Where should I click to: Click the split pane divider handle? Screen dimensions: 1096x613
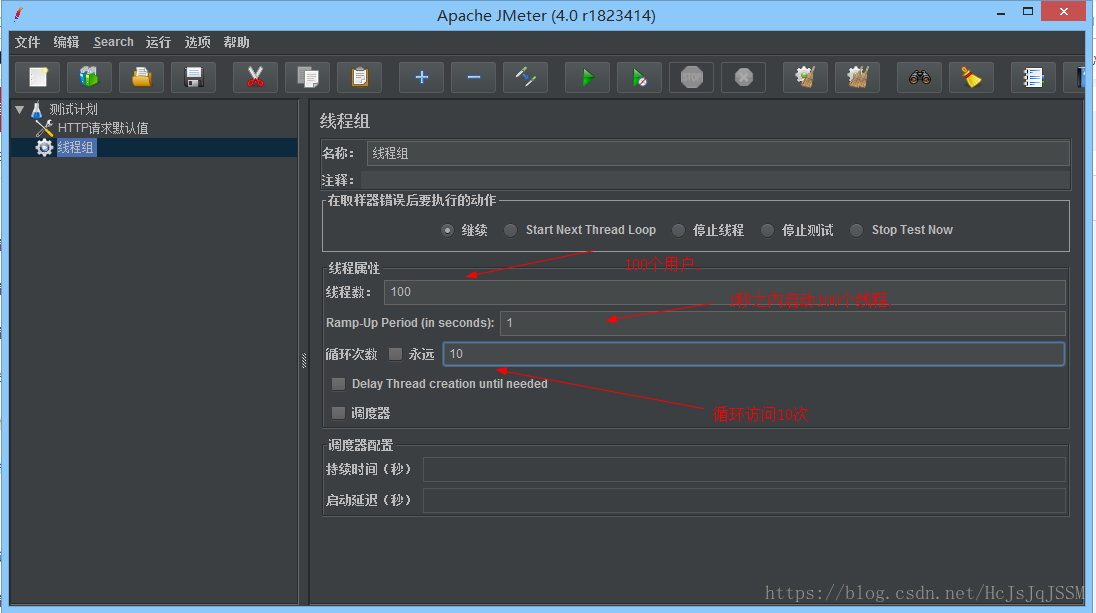point(304,360)
